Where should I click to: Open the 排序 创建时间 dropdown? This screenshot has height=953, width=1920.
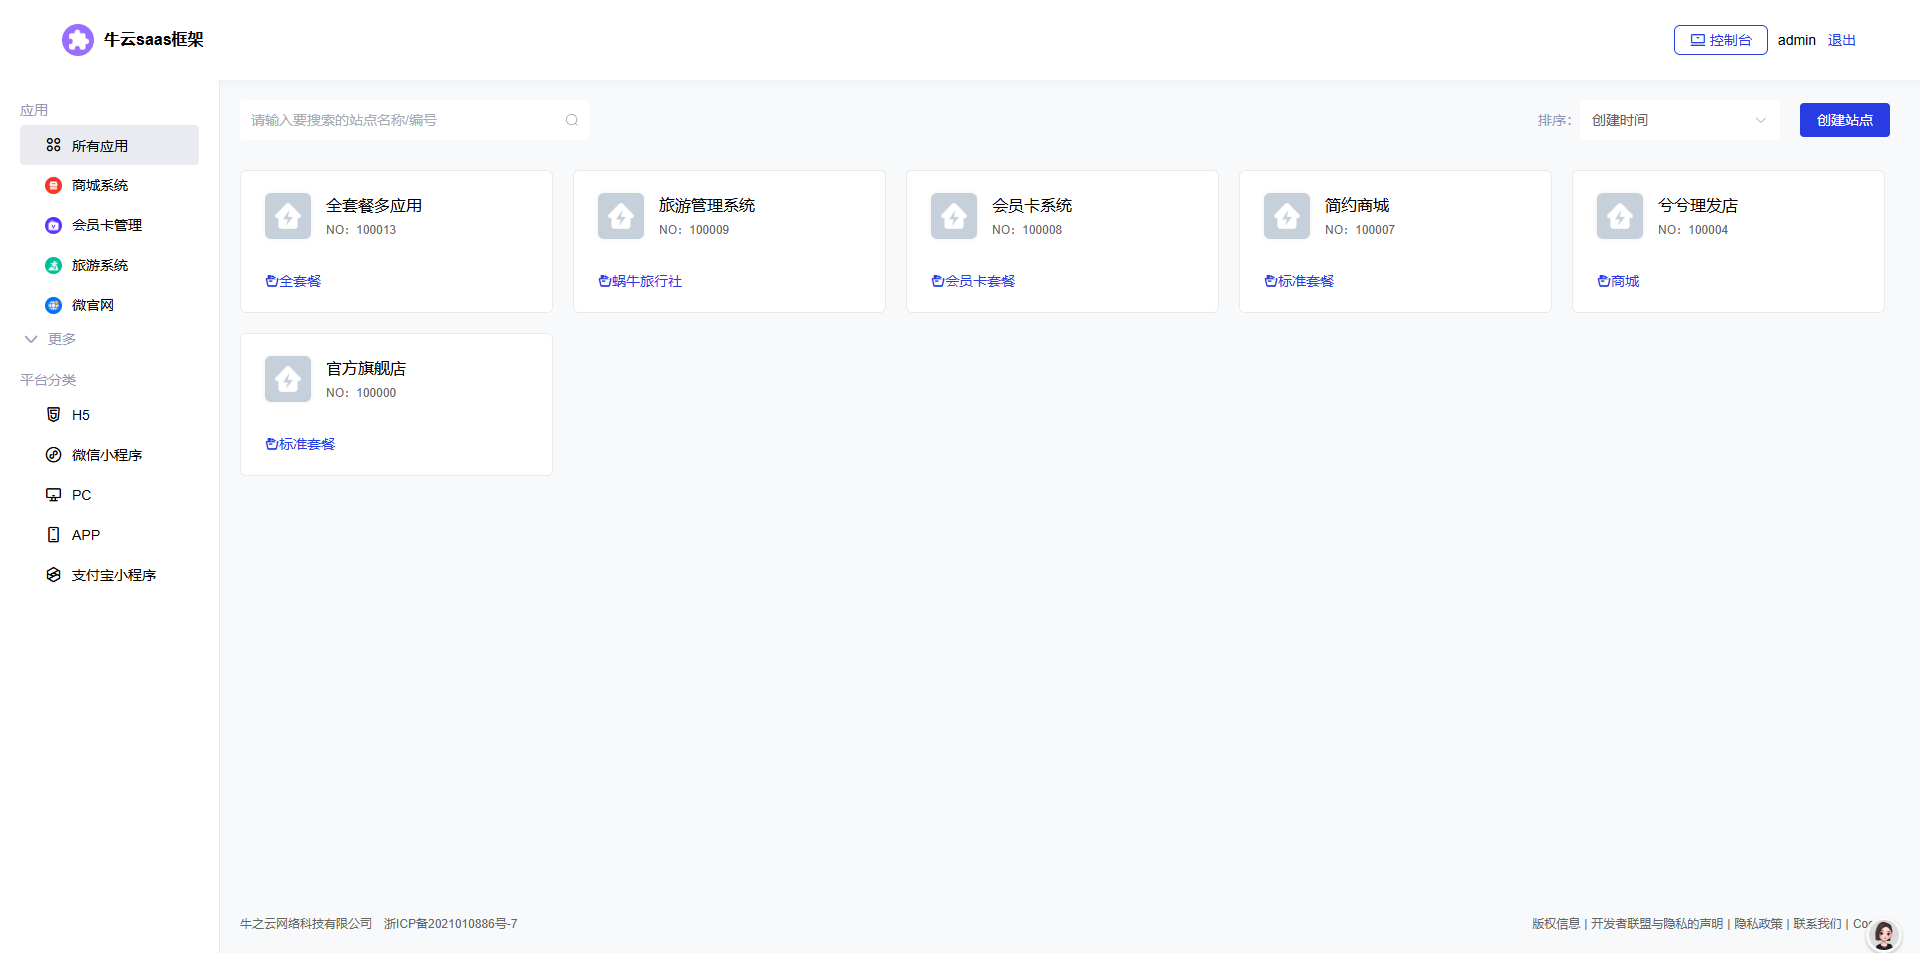1680,120
